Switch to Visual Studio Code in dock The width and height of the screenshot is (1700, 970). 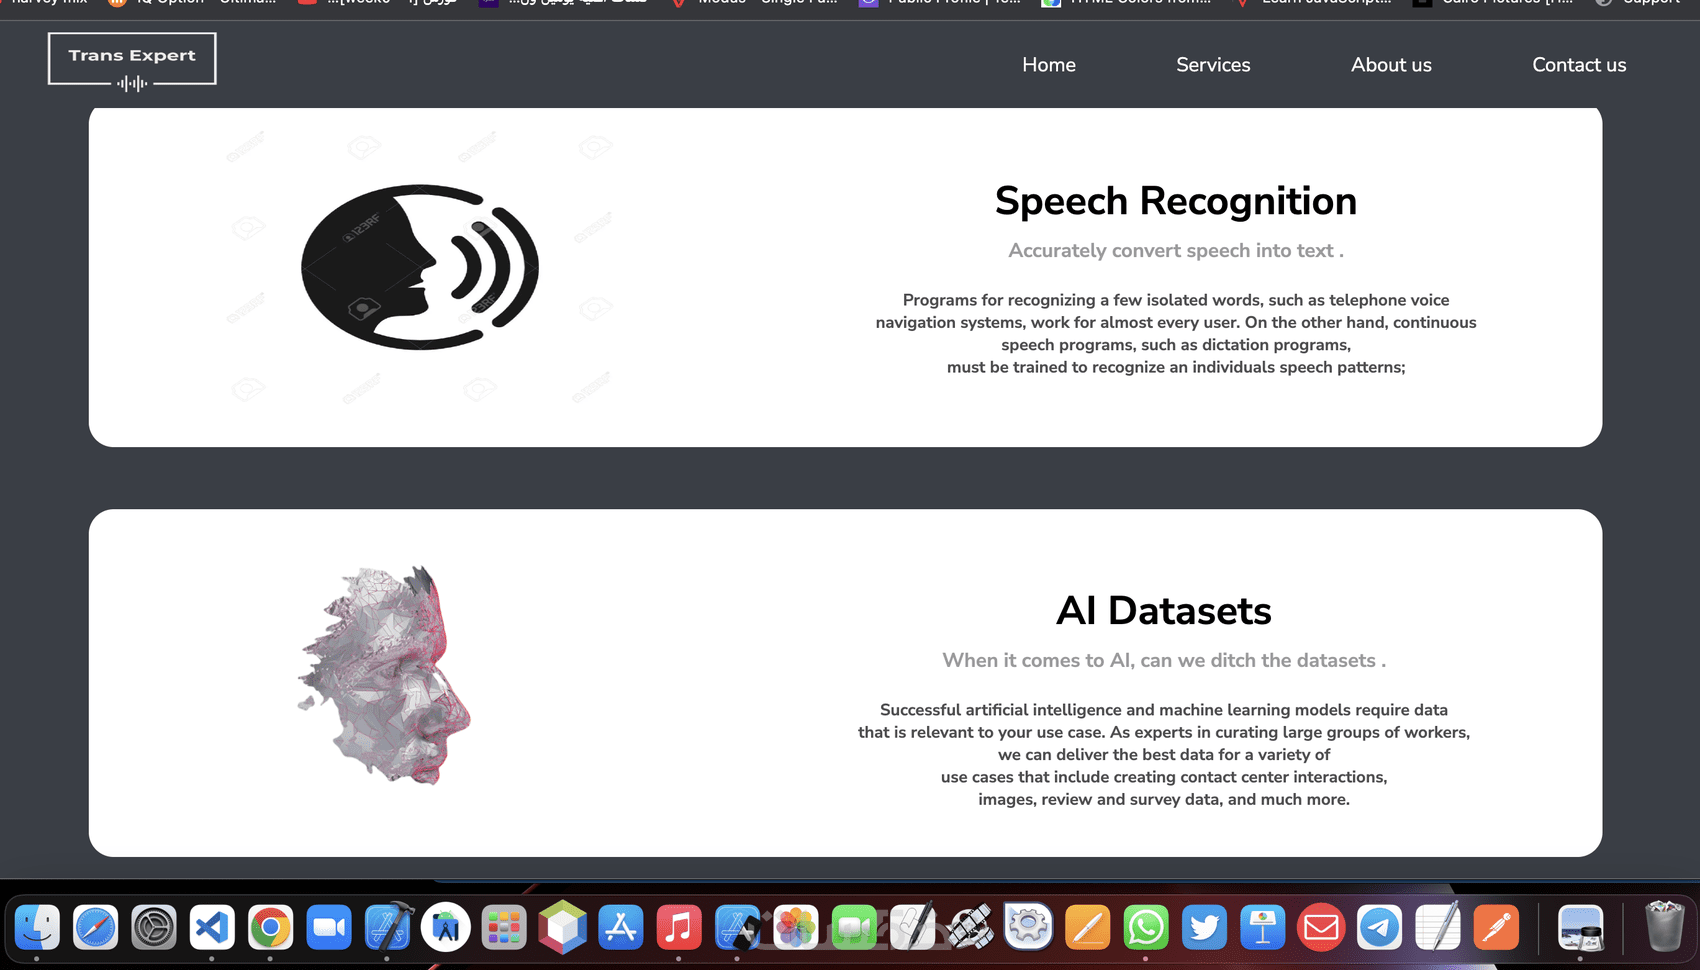(212, 927)
